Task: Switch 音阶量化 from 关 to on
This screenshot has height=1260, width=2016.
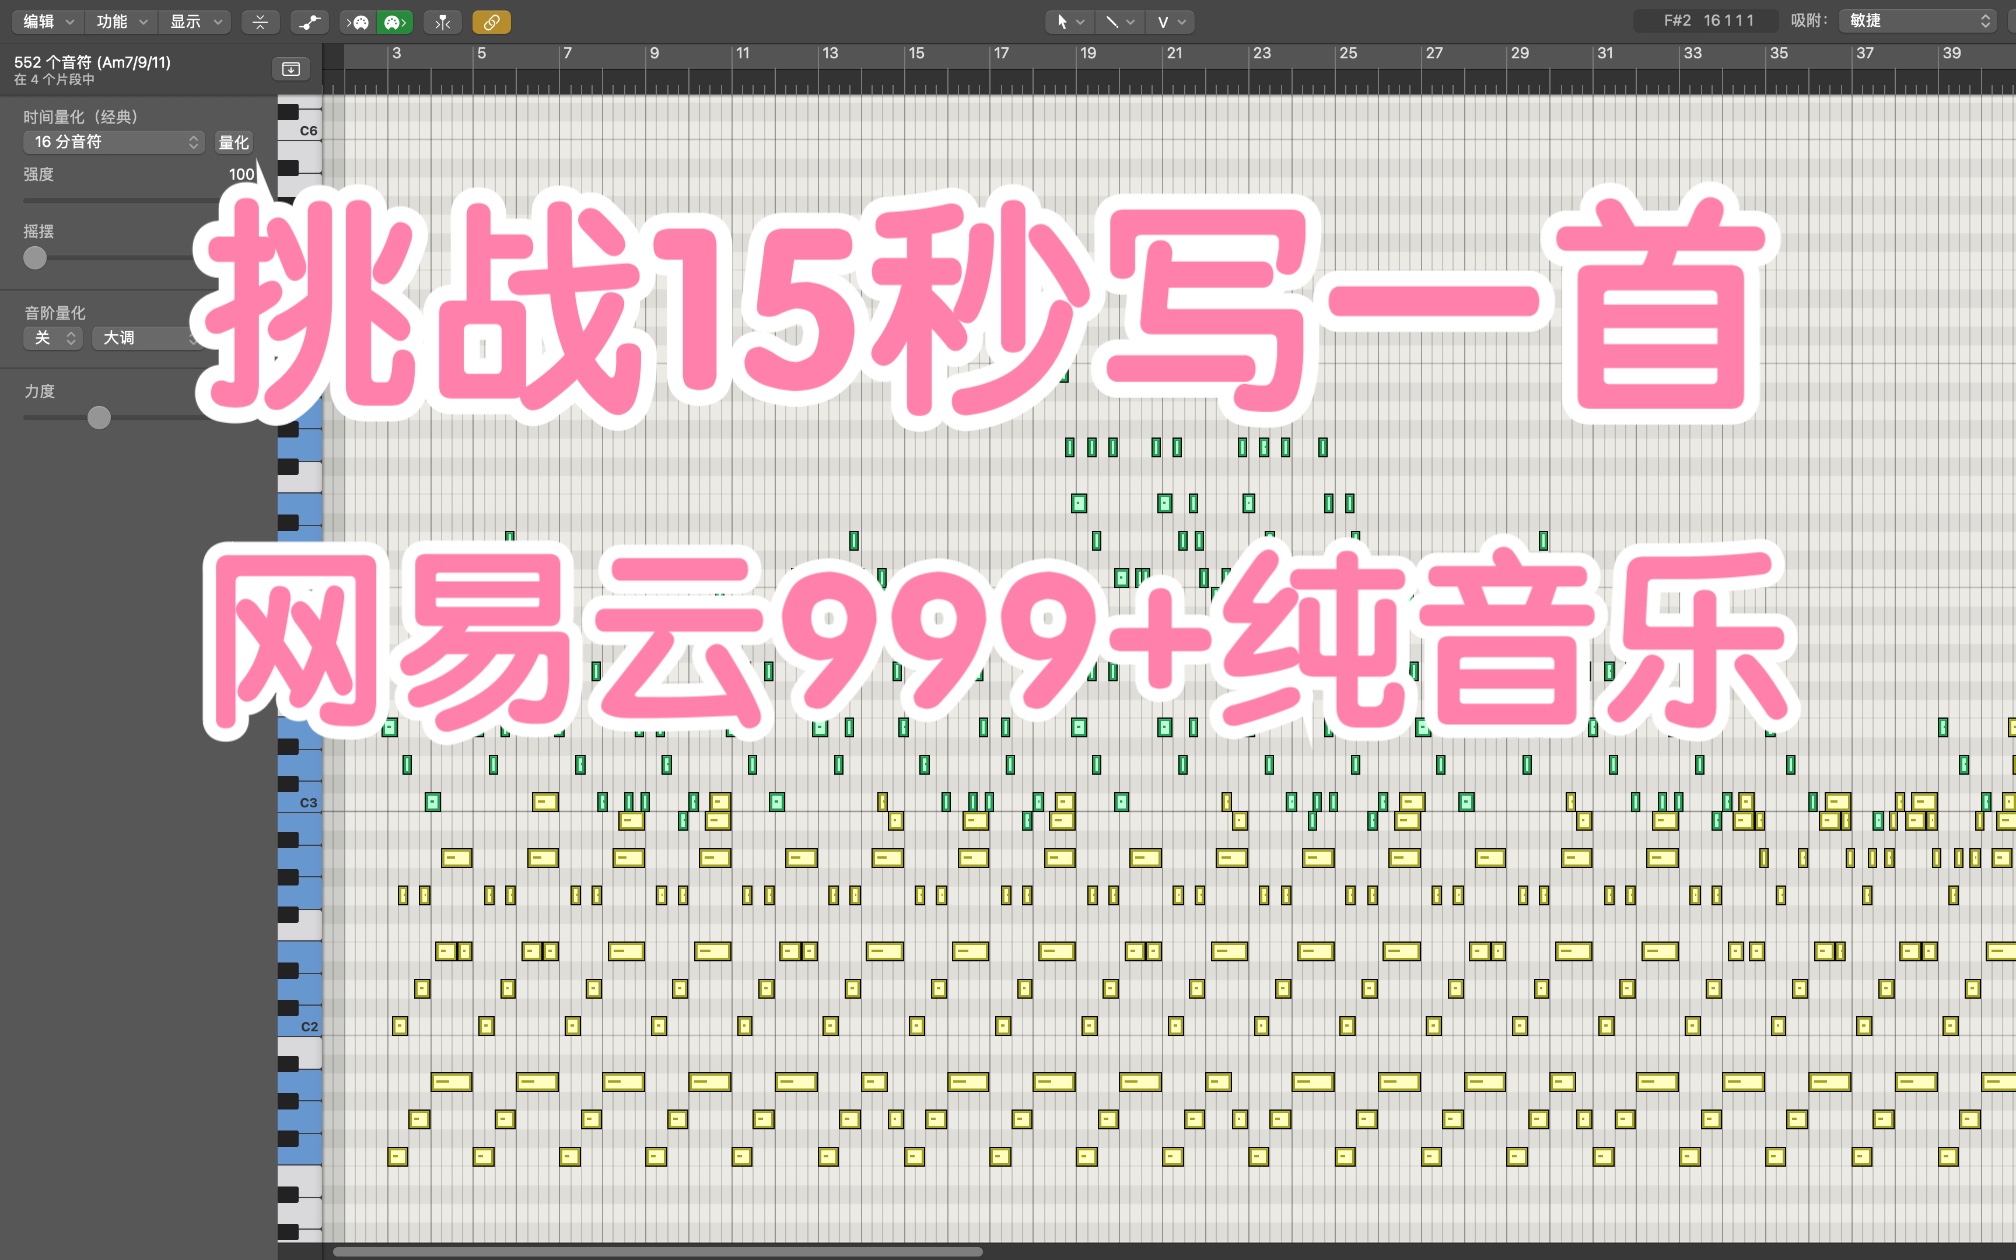Action: pos(52,338)
